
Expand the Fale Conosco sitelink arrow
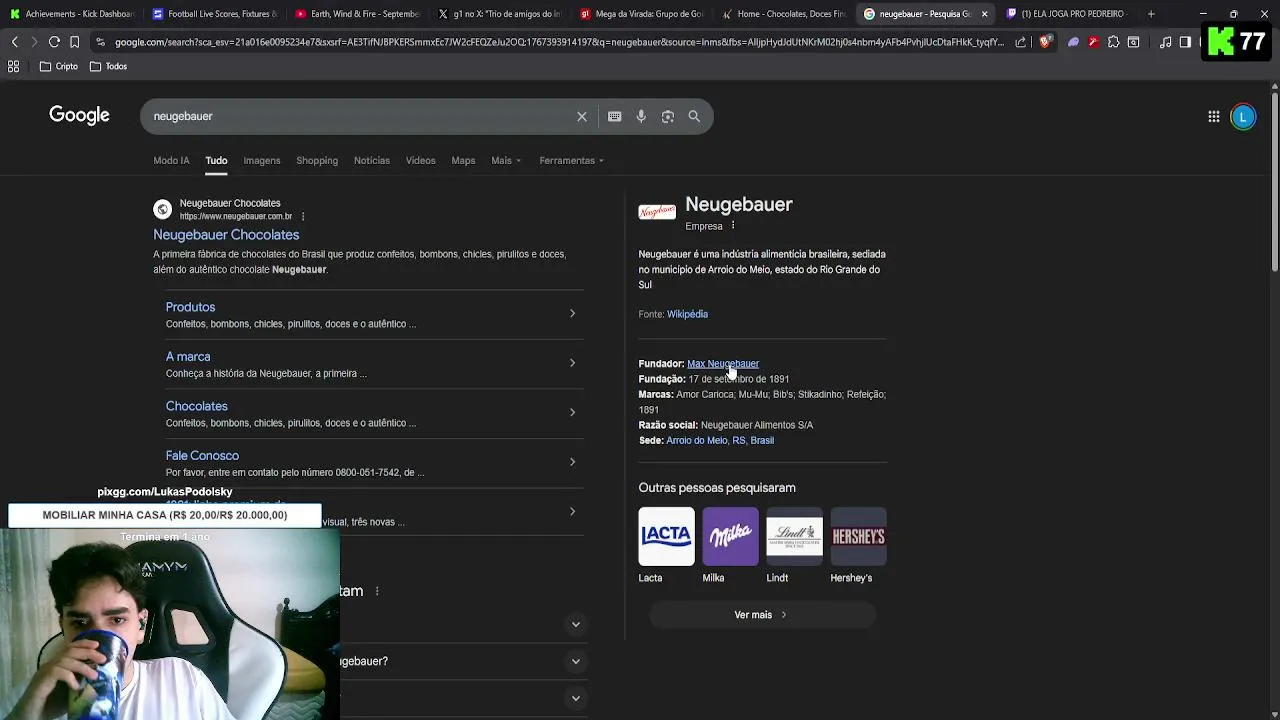(x=572, y=462)
